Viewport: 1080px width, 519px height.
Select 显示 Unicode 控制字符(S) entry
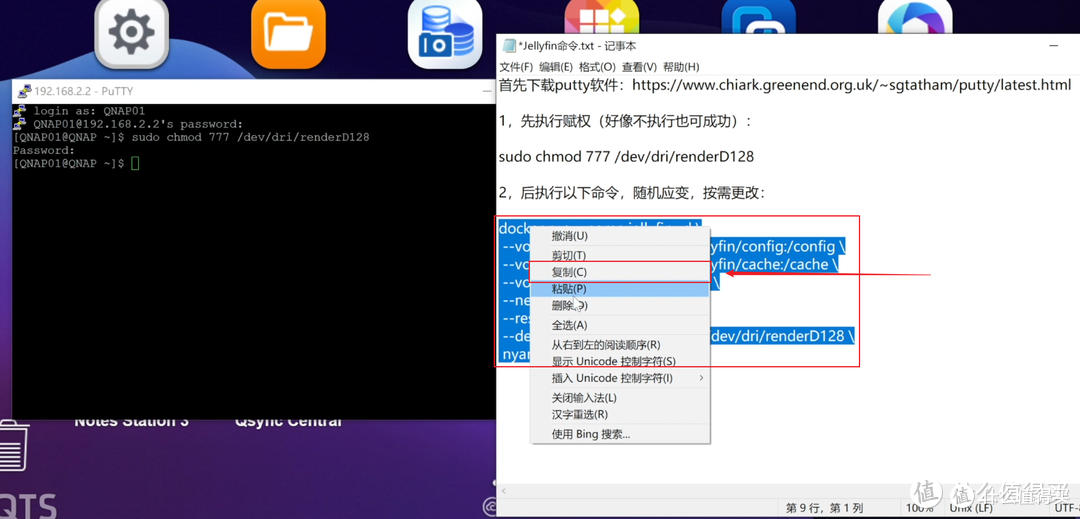click(x=620, y=361)
